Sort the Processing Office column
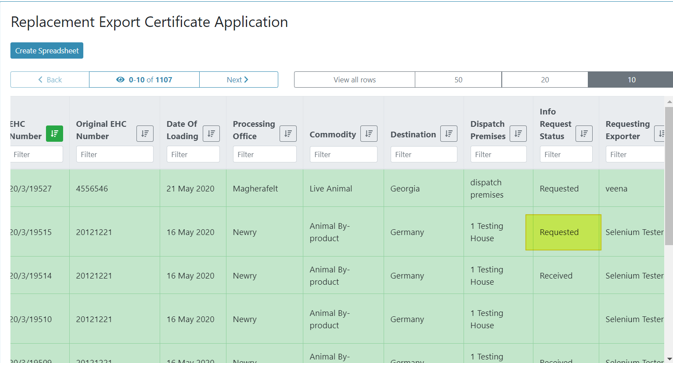 click(288, 133)
